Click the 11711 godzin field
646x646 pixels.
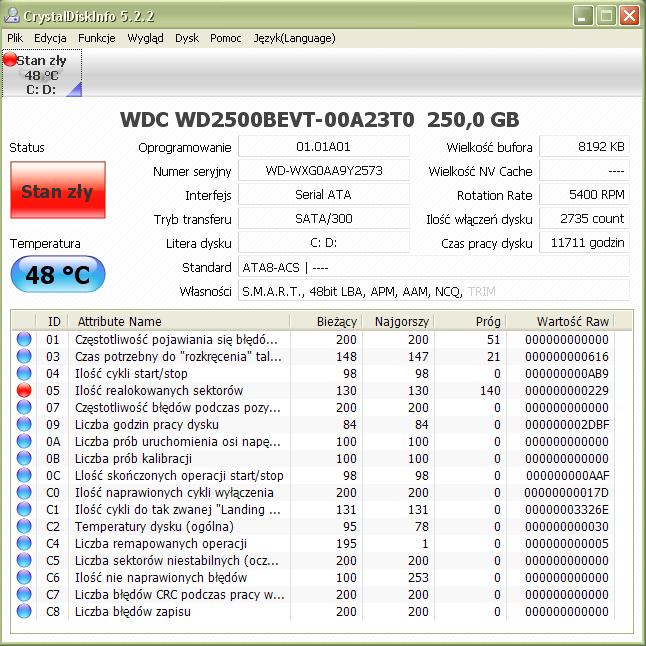[585, 243]
